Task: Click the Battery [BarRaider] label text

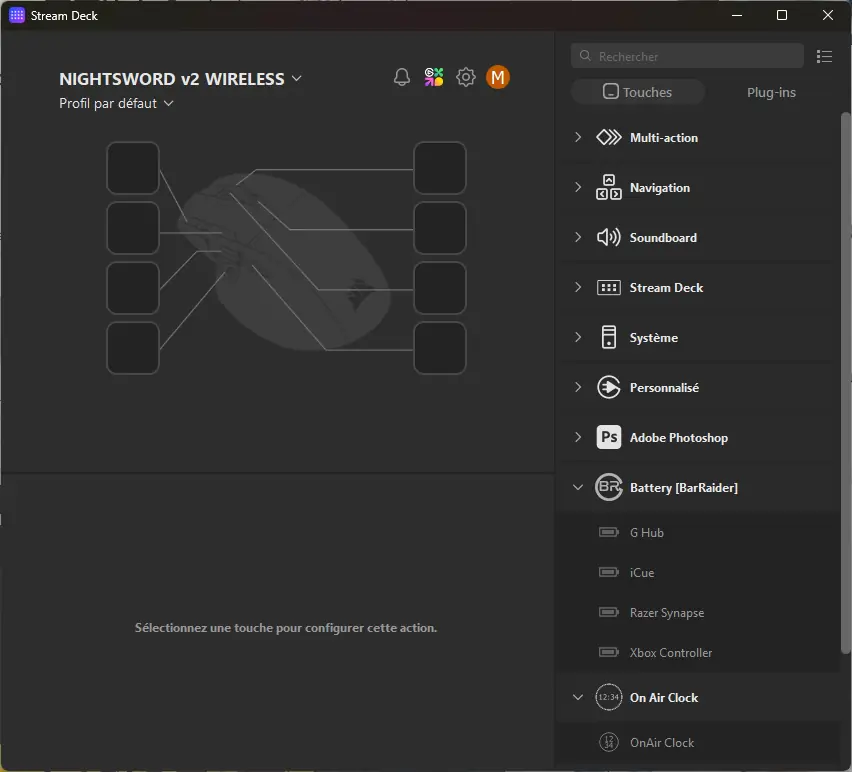Action: pos(684,487)
